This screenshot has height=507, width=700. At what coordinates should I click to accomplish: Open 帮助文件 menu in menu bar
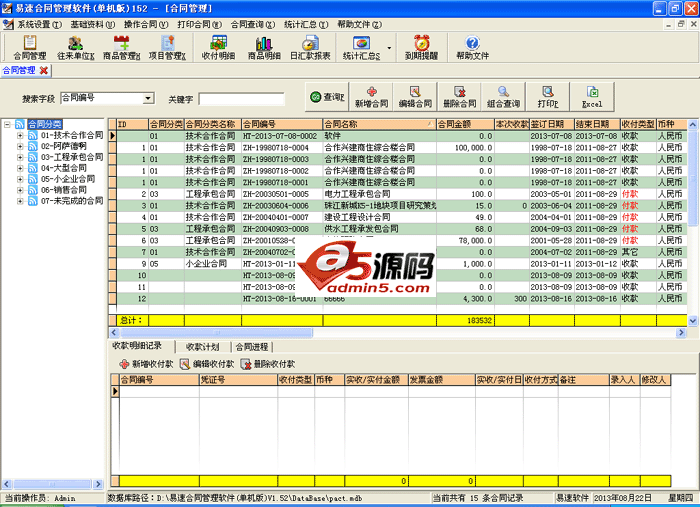click(x=359, y=25)
